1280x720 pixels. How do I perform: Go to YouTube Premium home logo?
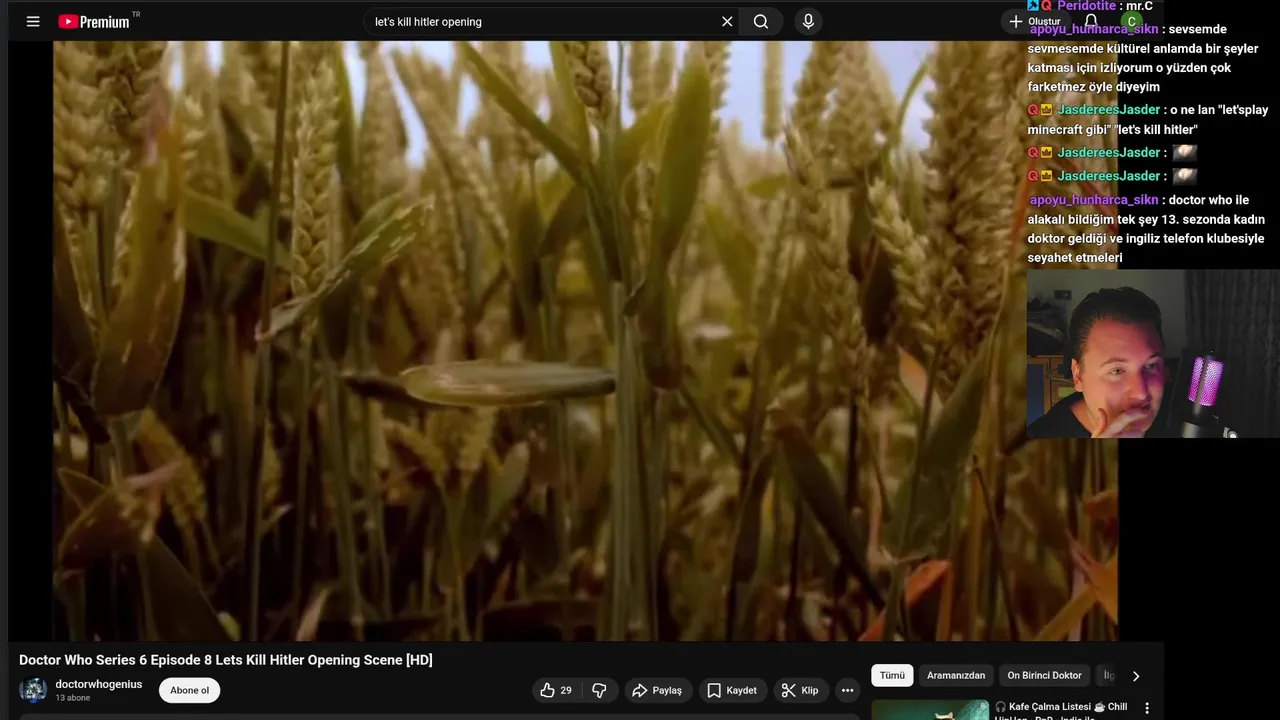94,21
